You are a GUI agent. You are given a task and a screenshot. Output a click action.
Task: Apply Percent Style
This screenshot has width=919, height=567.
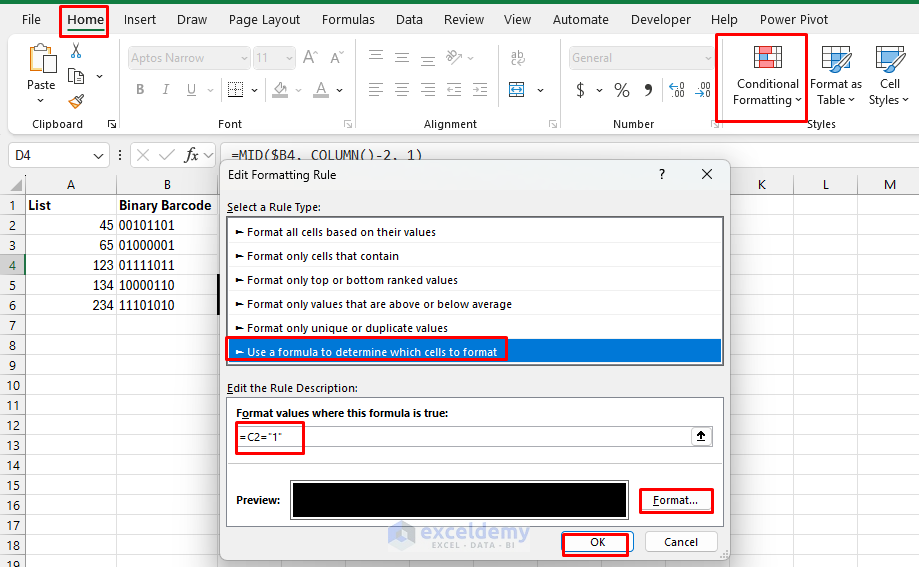pos(622,90)
